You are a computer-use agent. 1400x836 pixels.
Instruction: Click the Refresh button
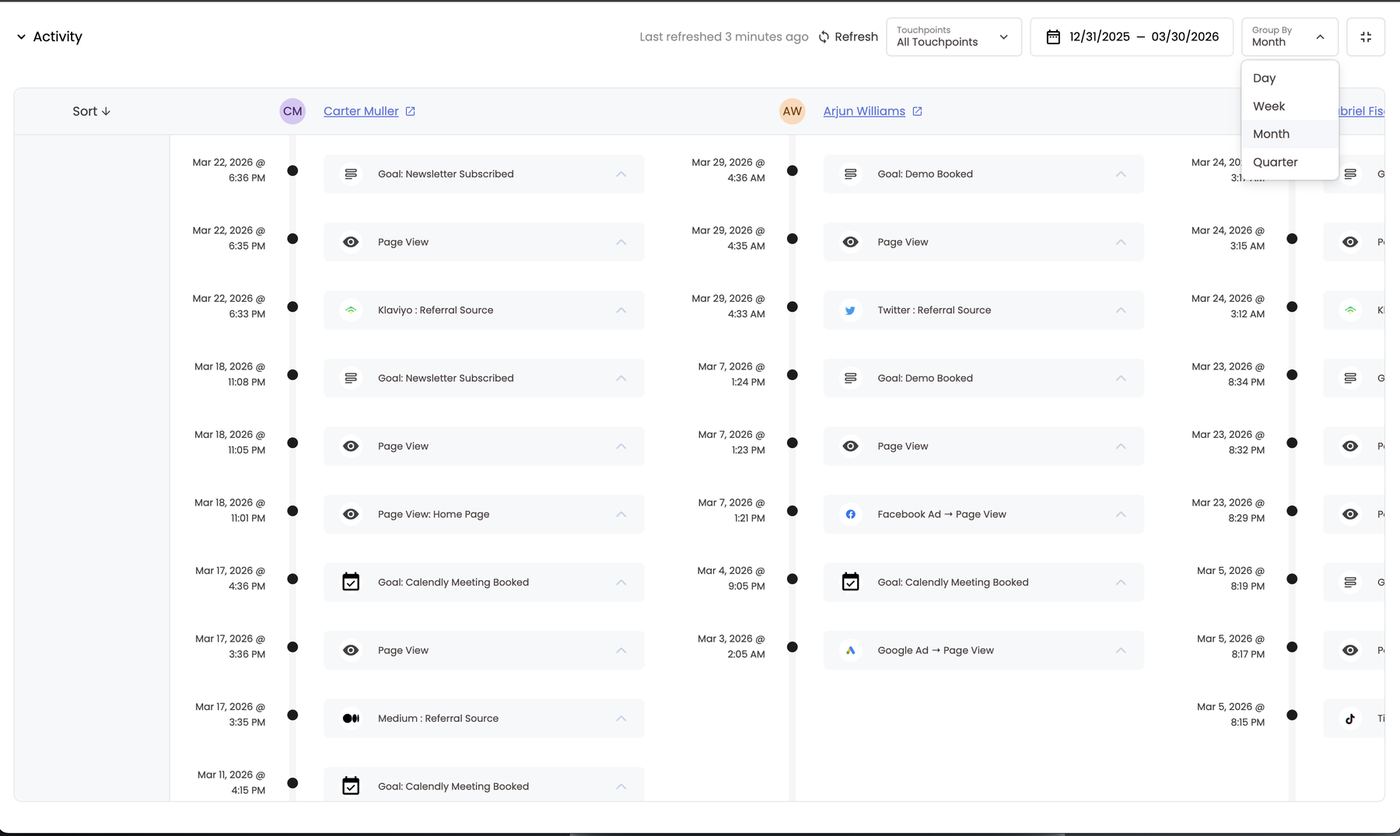click(x=848, y=37)
